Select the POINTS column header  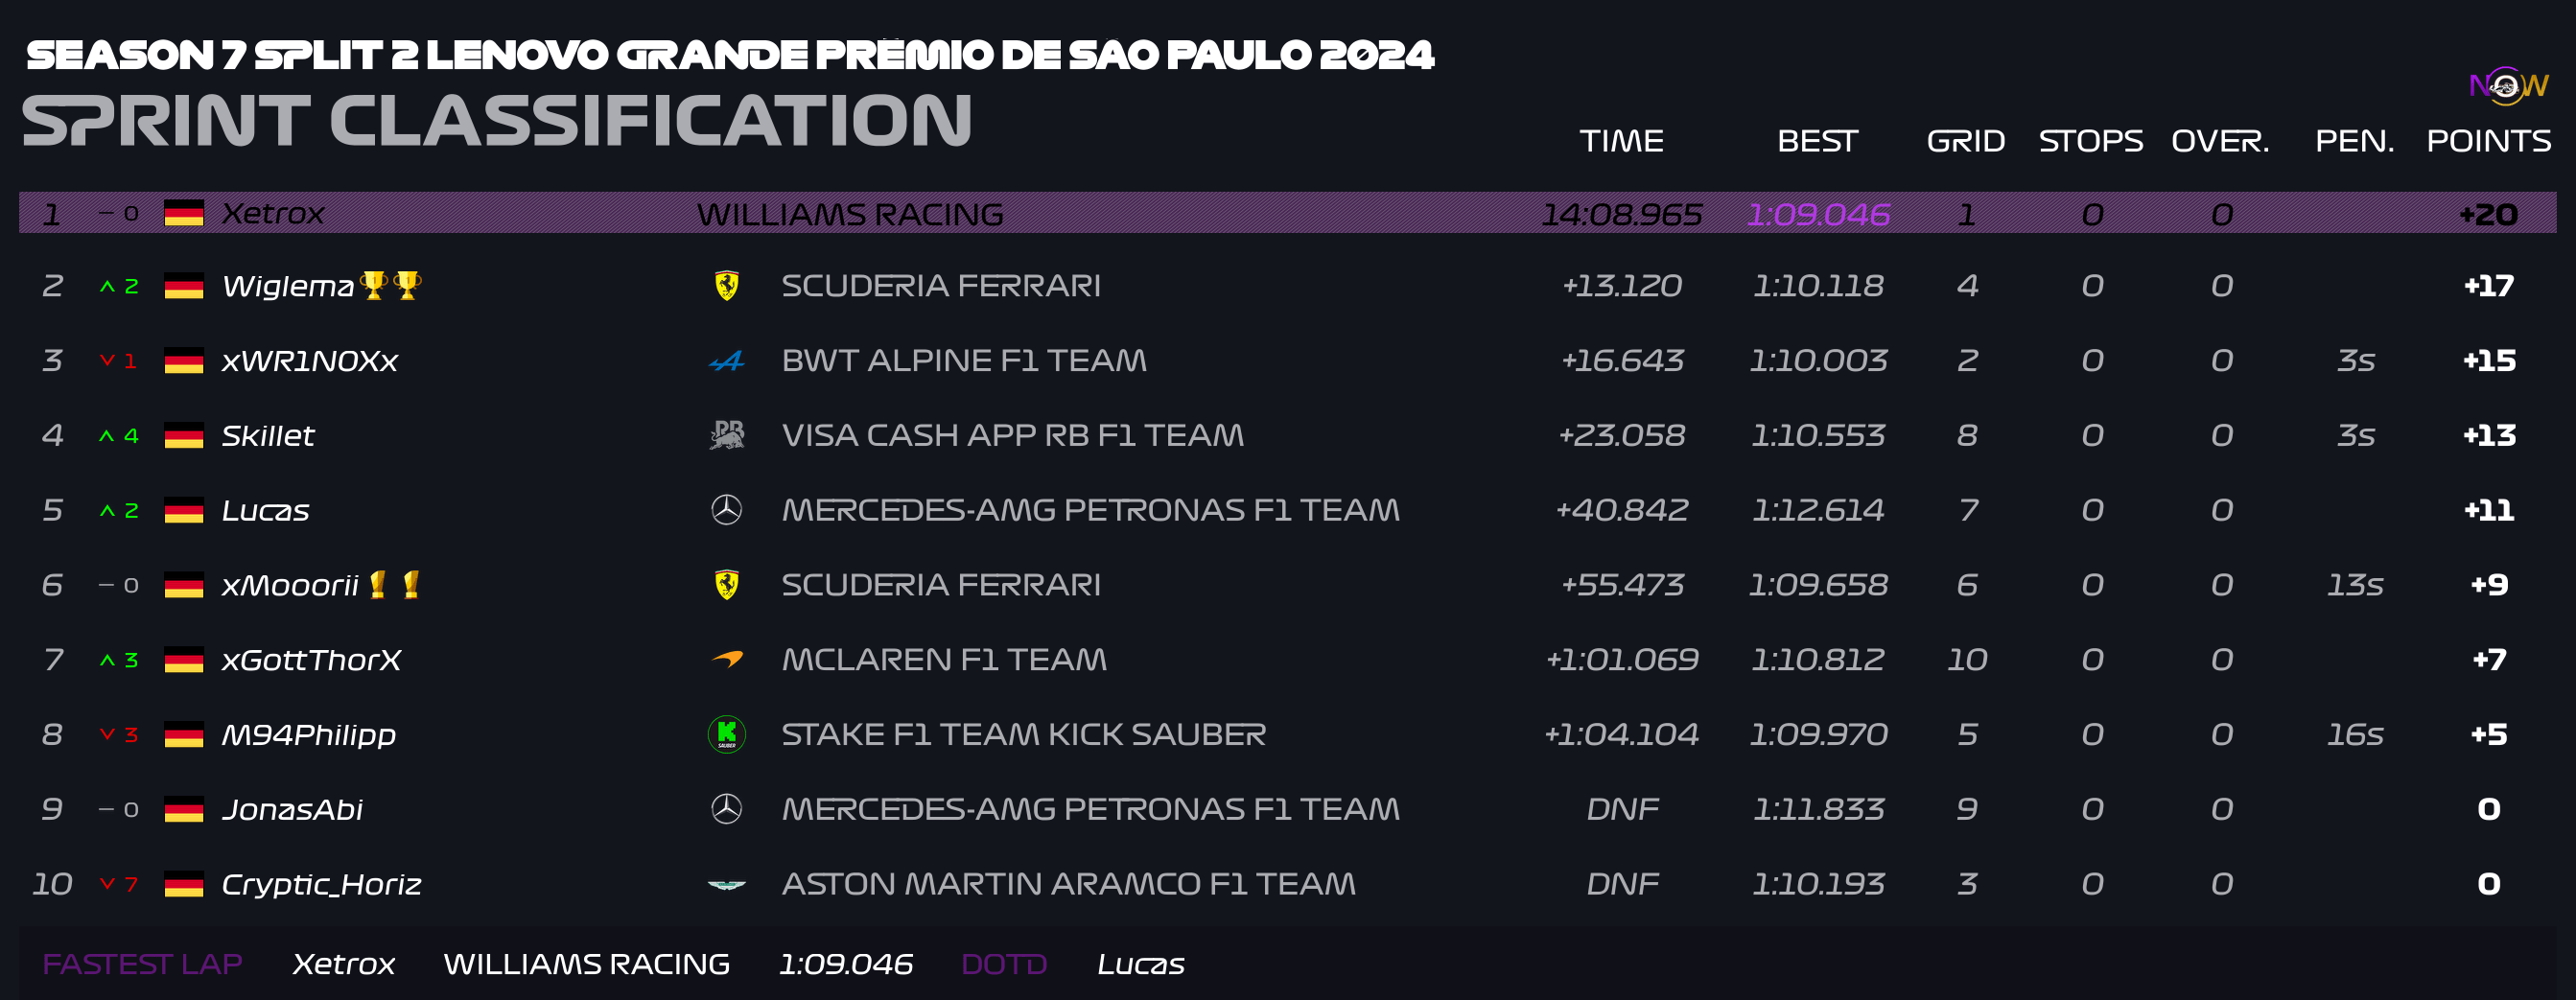pos(2489,141)
